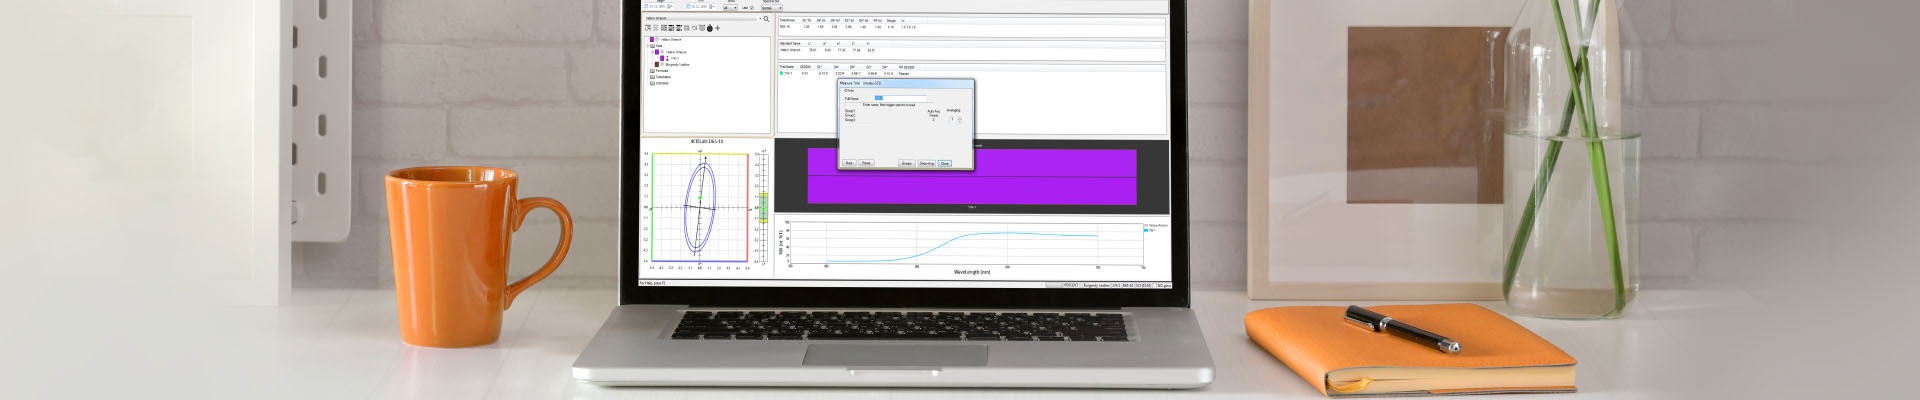Open the Substrates folder in the tree
Screen dimensions: 1920x400
click(662, 77)
